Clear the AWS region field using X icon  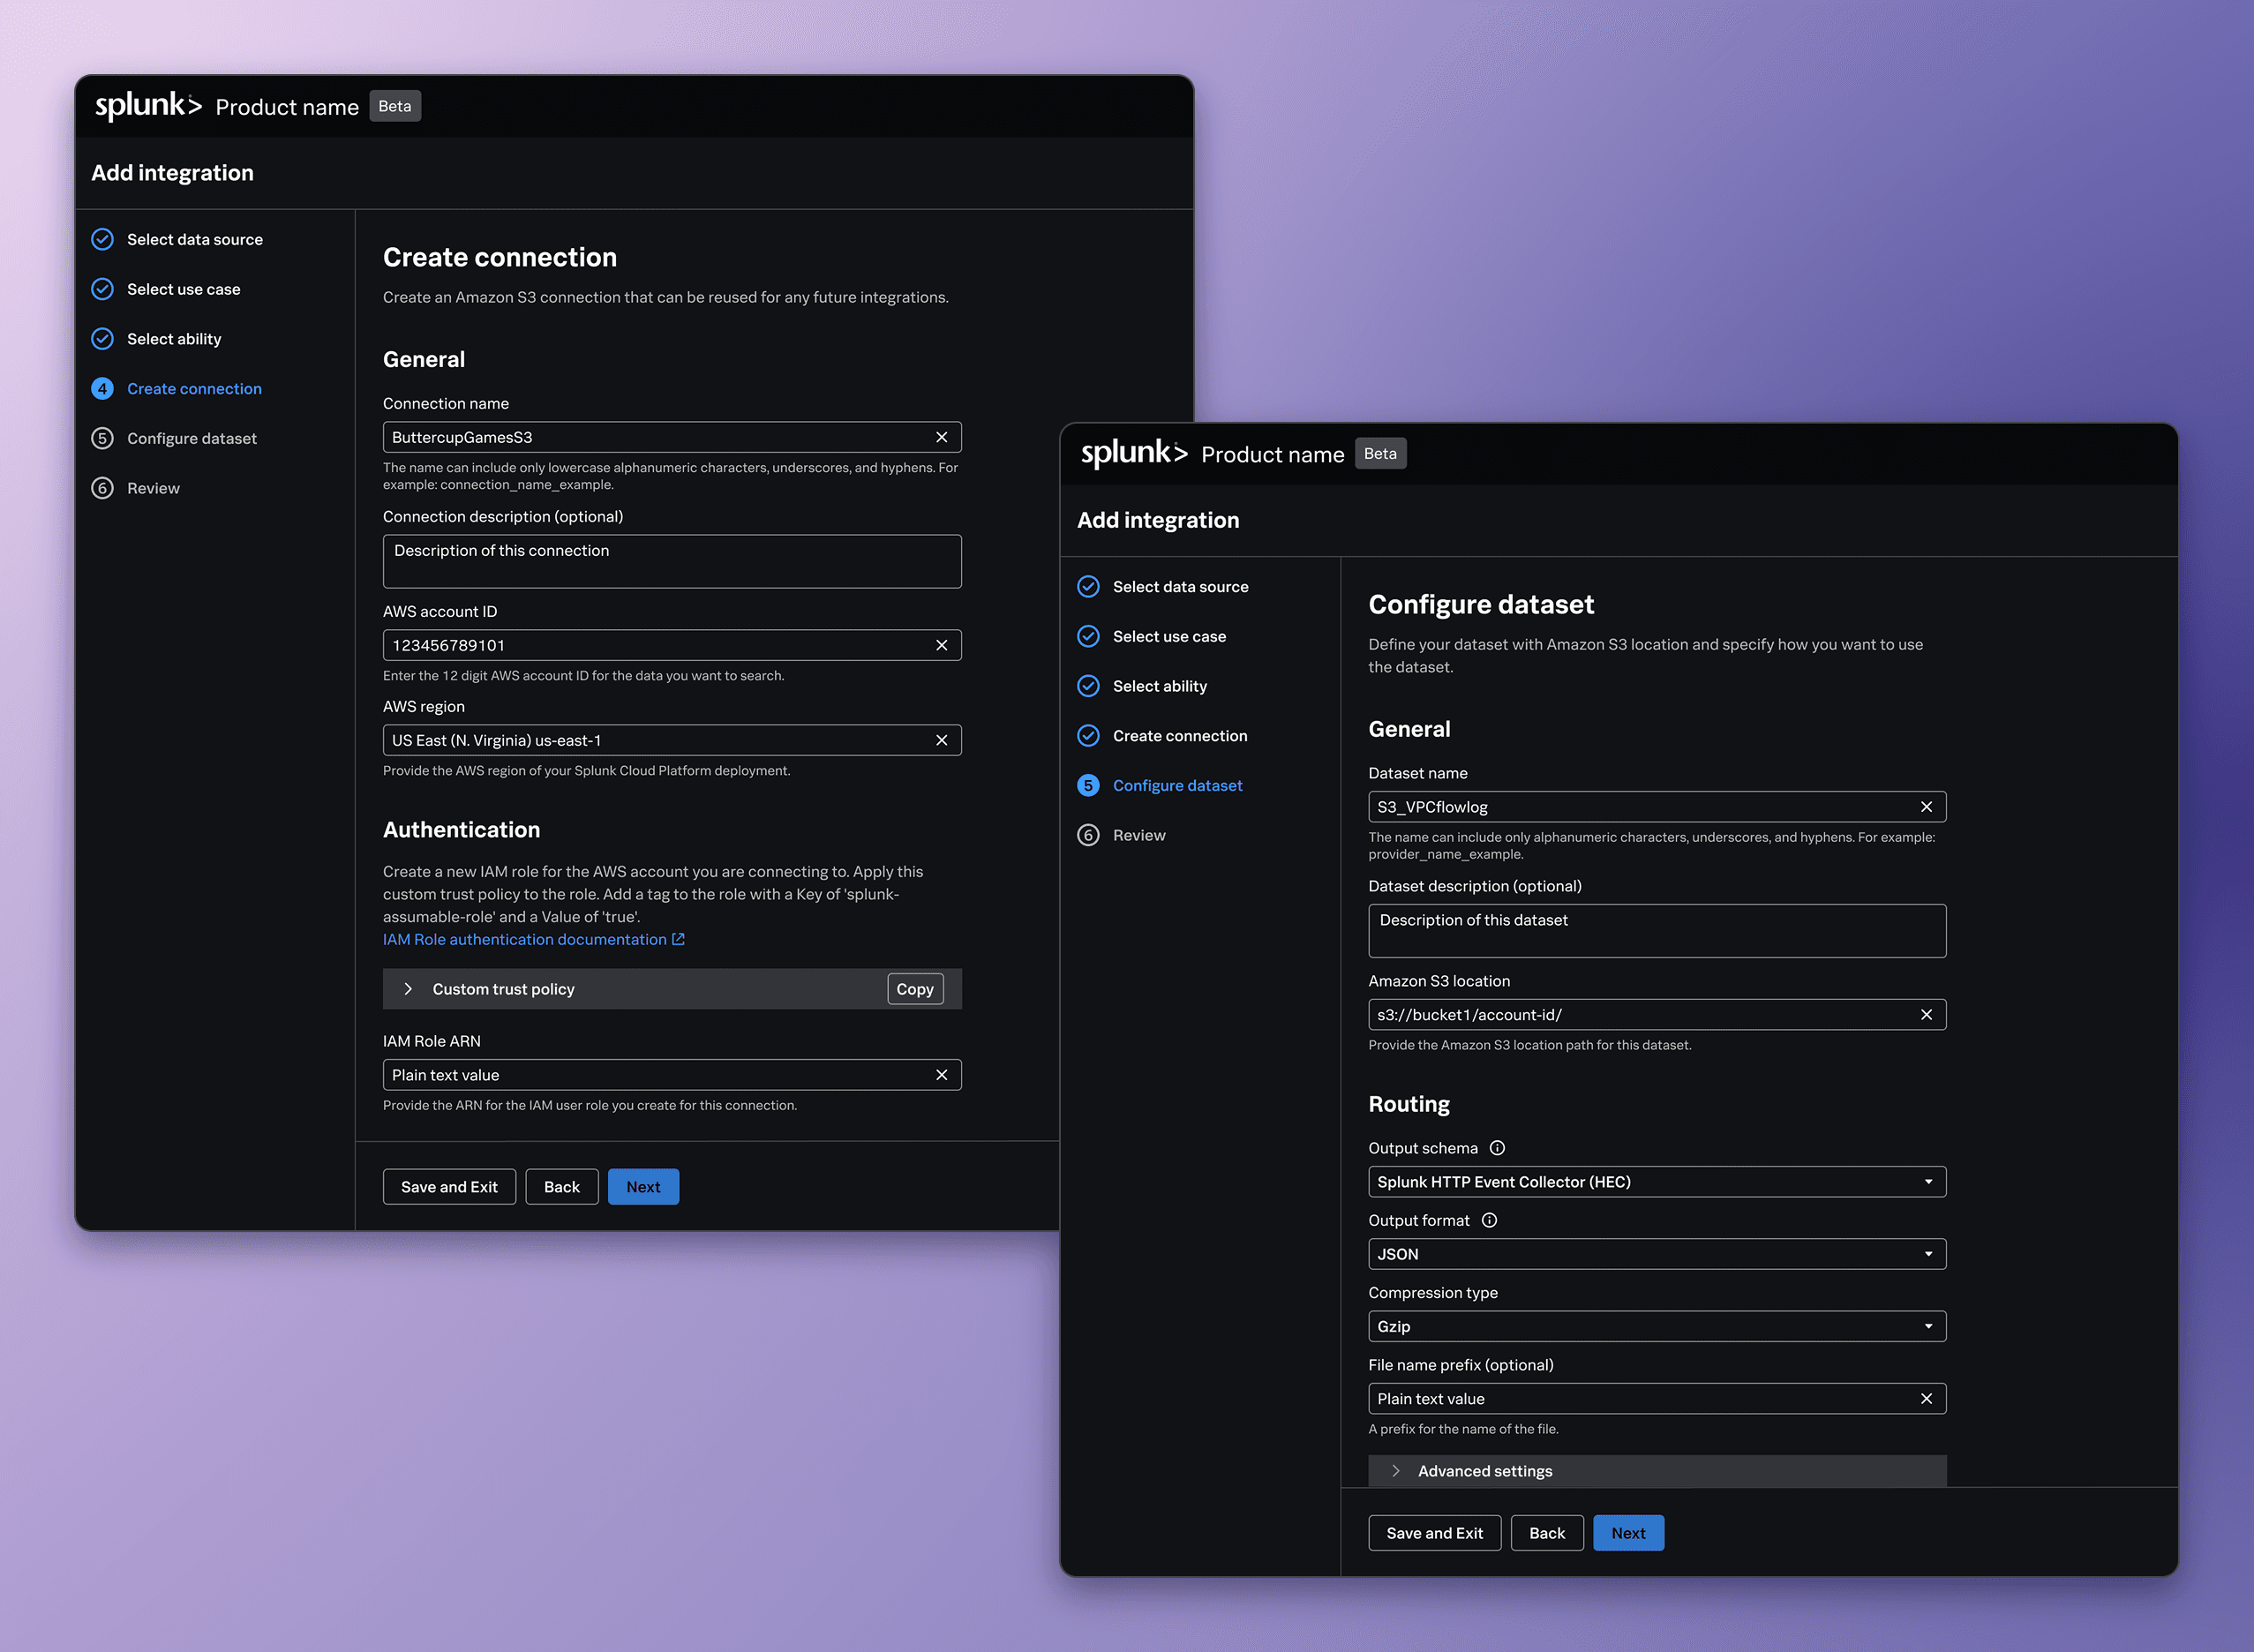941,740
